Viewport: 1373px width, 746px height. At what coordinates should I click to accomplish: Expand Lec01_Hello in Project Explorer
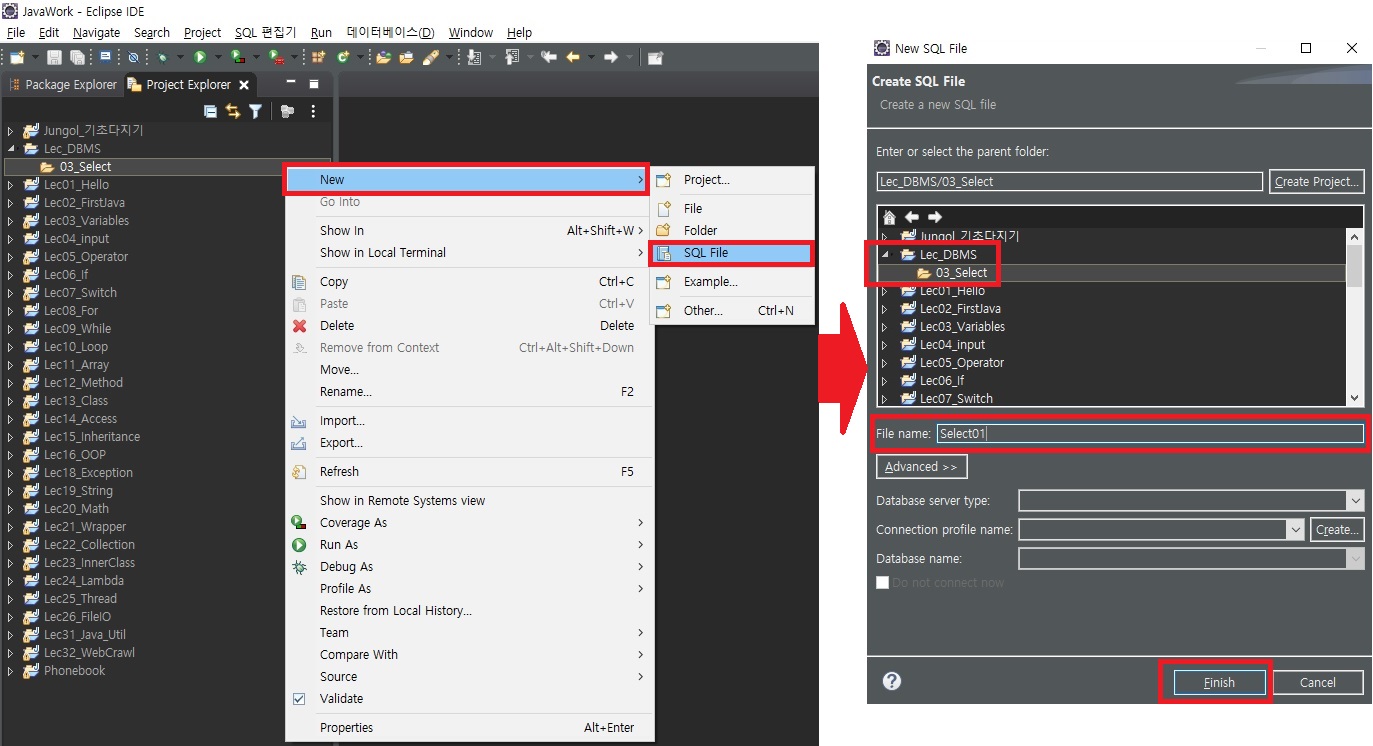click(11, 185)
